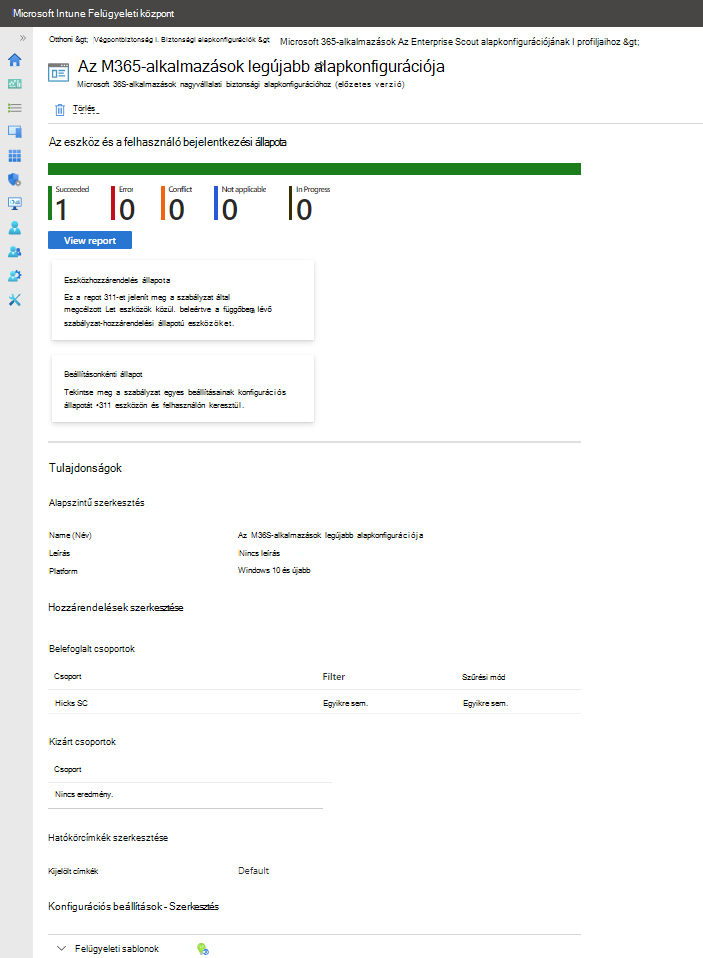Open Troubleshooting wrench icon in sidebar
Image resolution: width=703 pixels, height=958 pixels.
tap(15, 299)
